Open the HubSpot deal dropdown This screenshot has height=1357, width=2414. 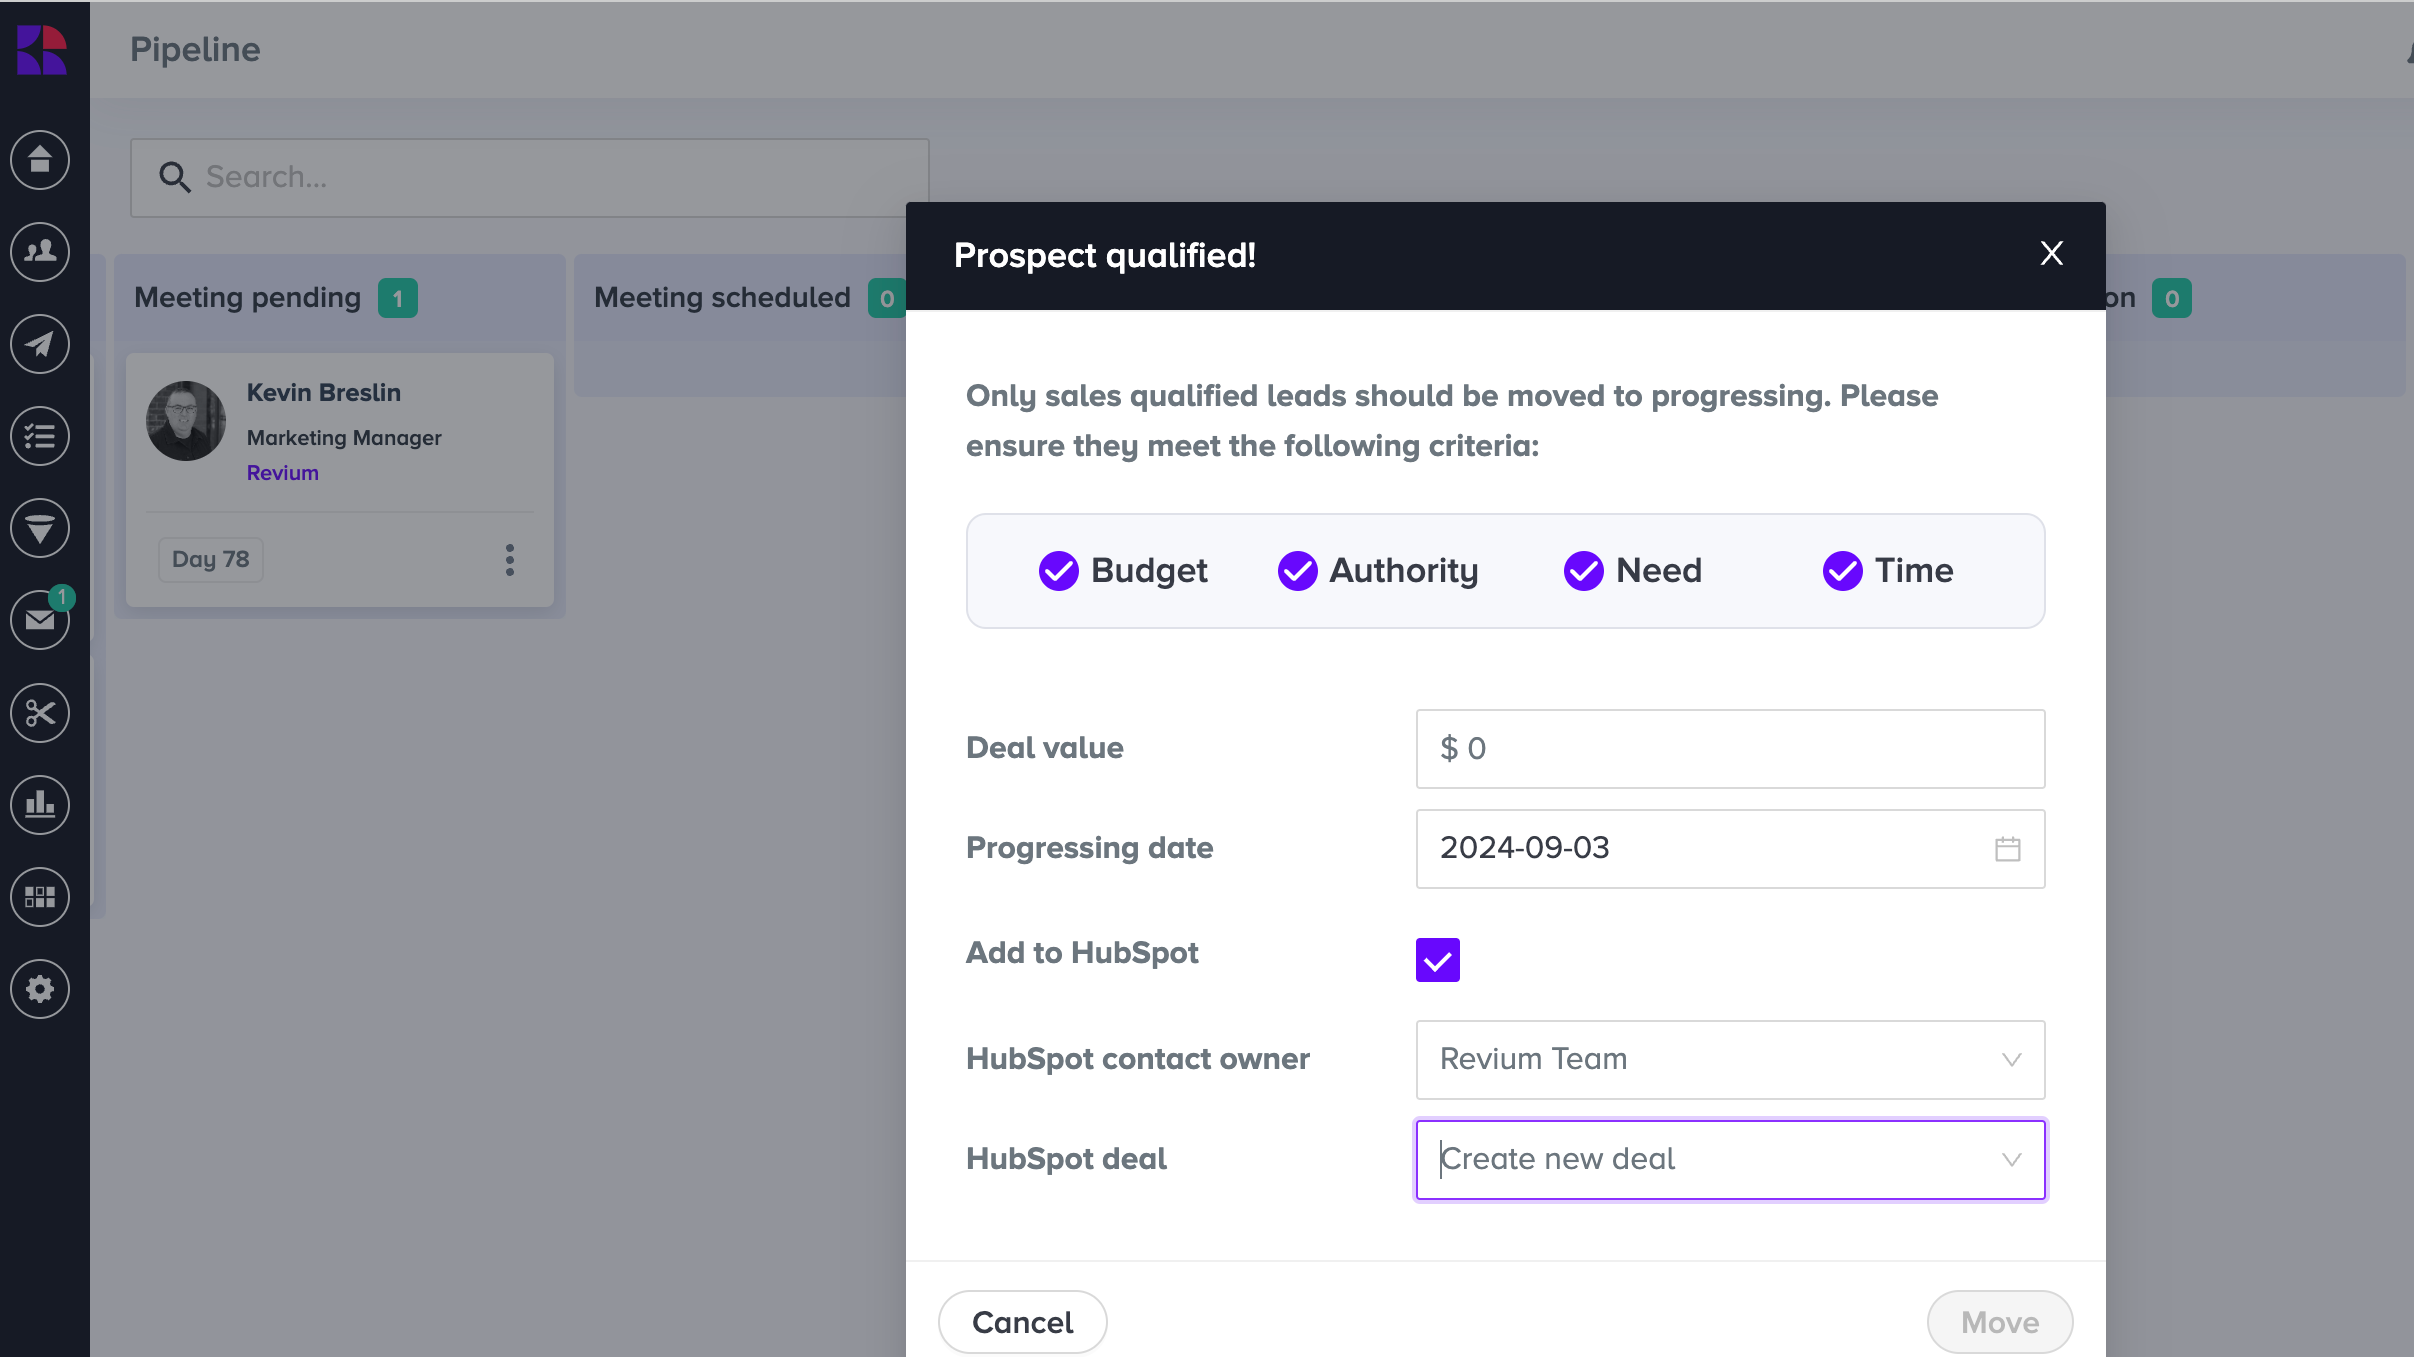[1730, 1160]
